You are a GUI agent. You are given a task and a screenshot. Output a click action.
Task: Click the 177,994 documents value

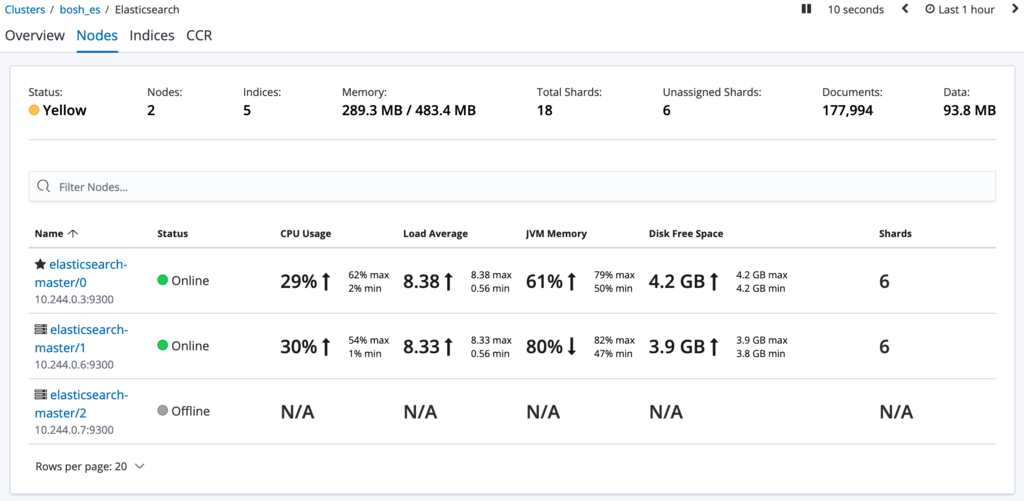(847, 110)
